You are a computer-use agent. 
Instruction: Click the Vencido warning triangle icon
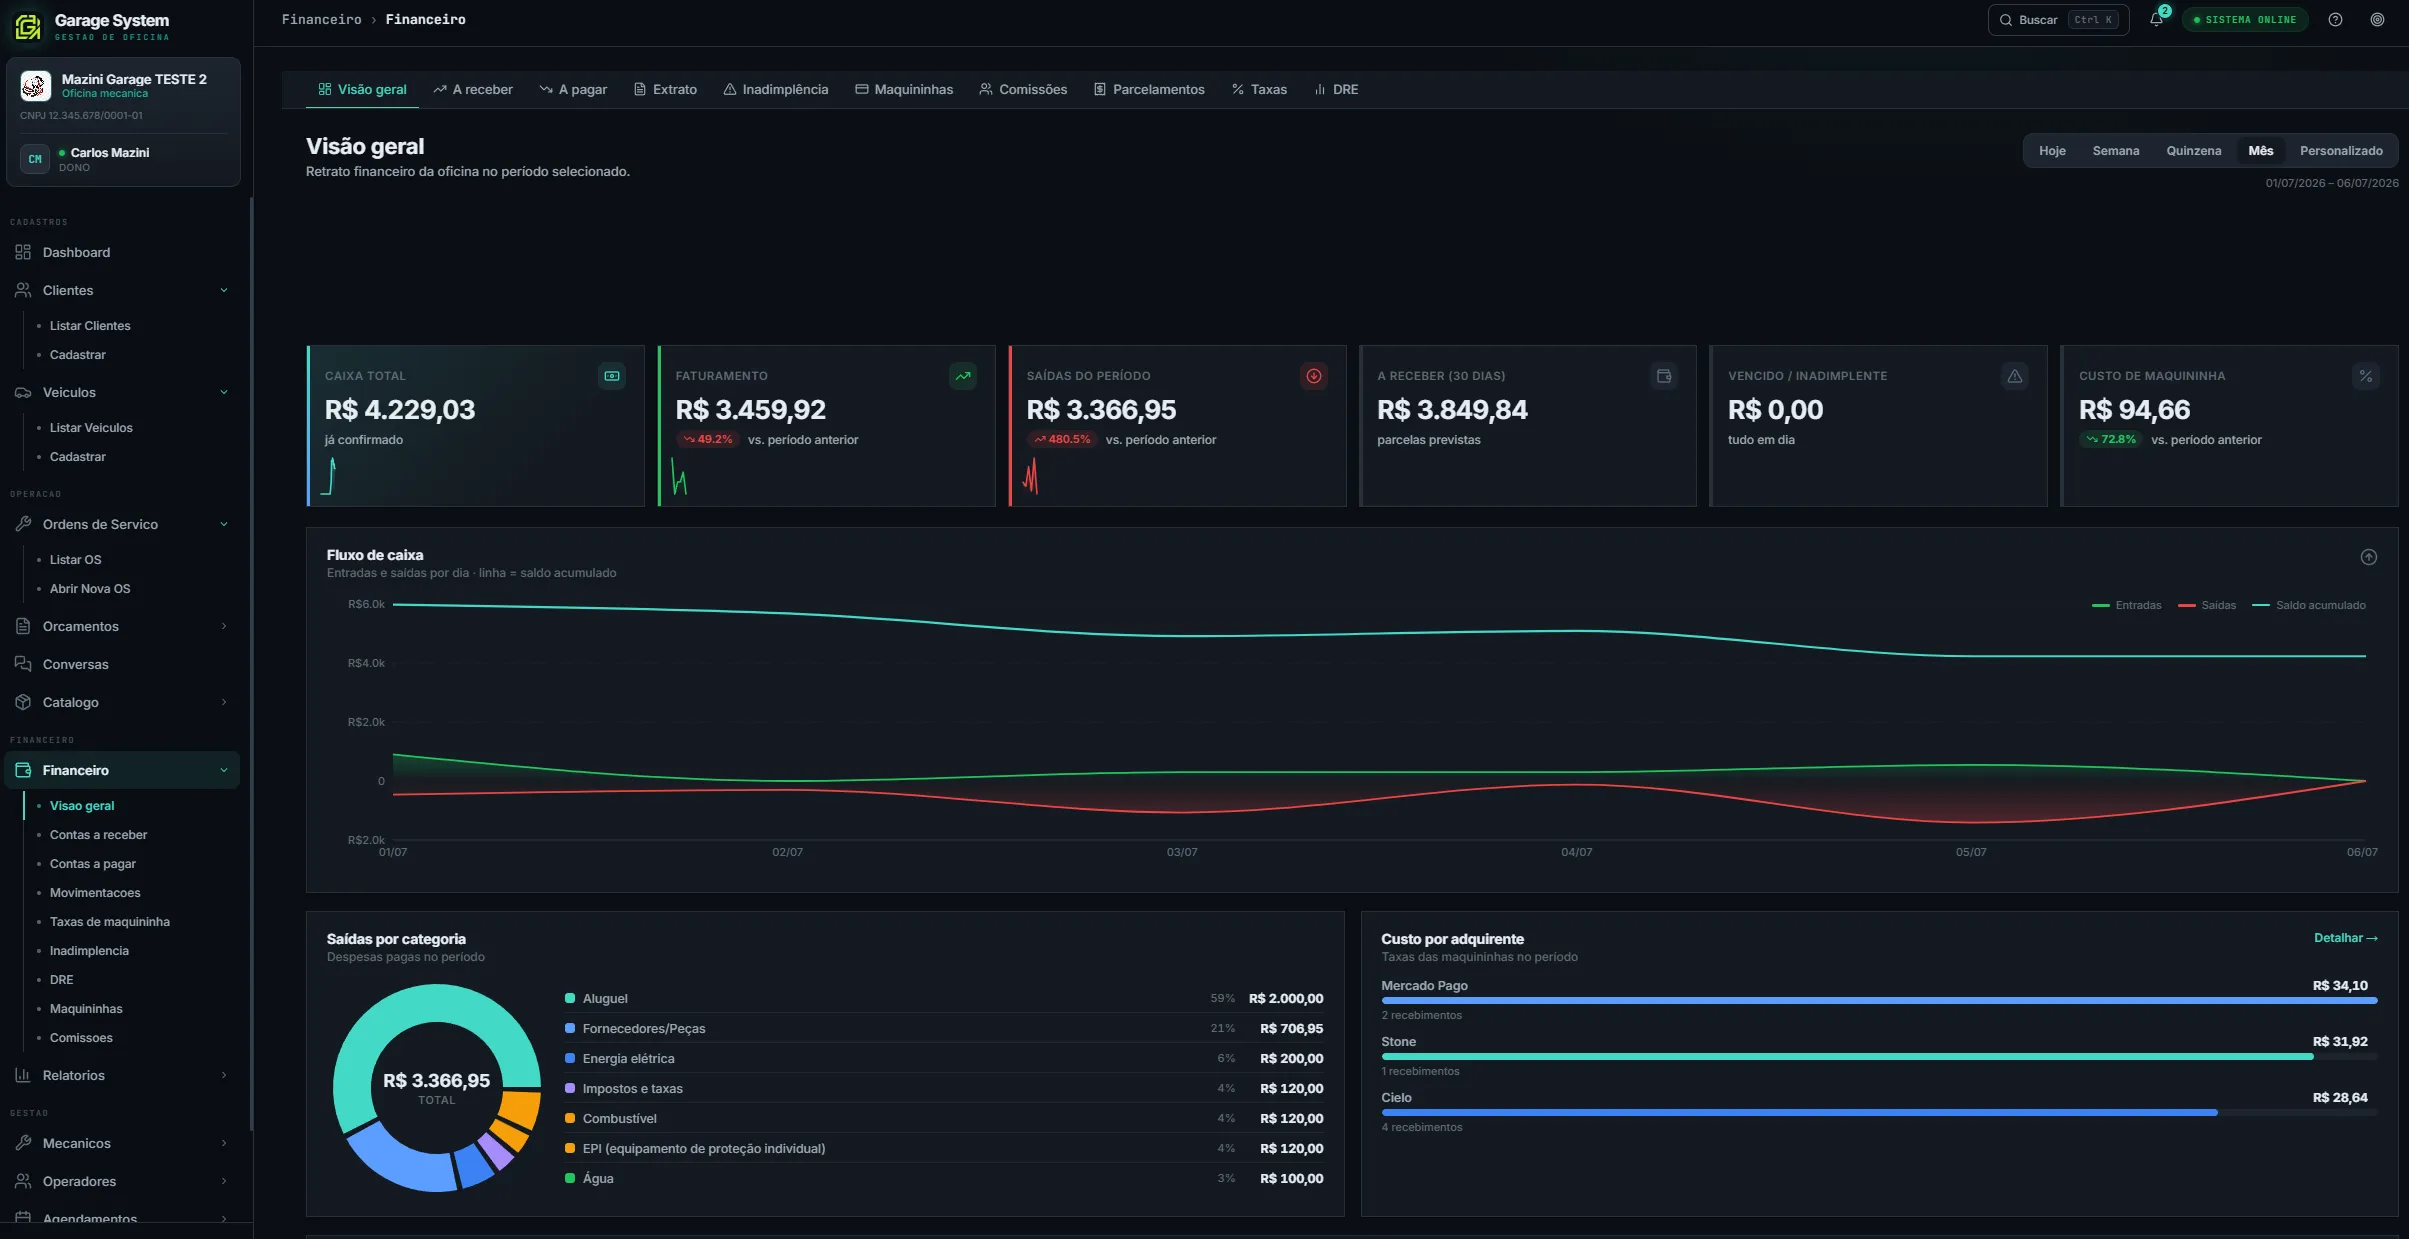tap(2015, 376)
